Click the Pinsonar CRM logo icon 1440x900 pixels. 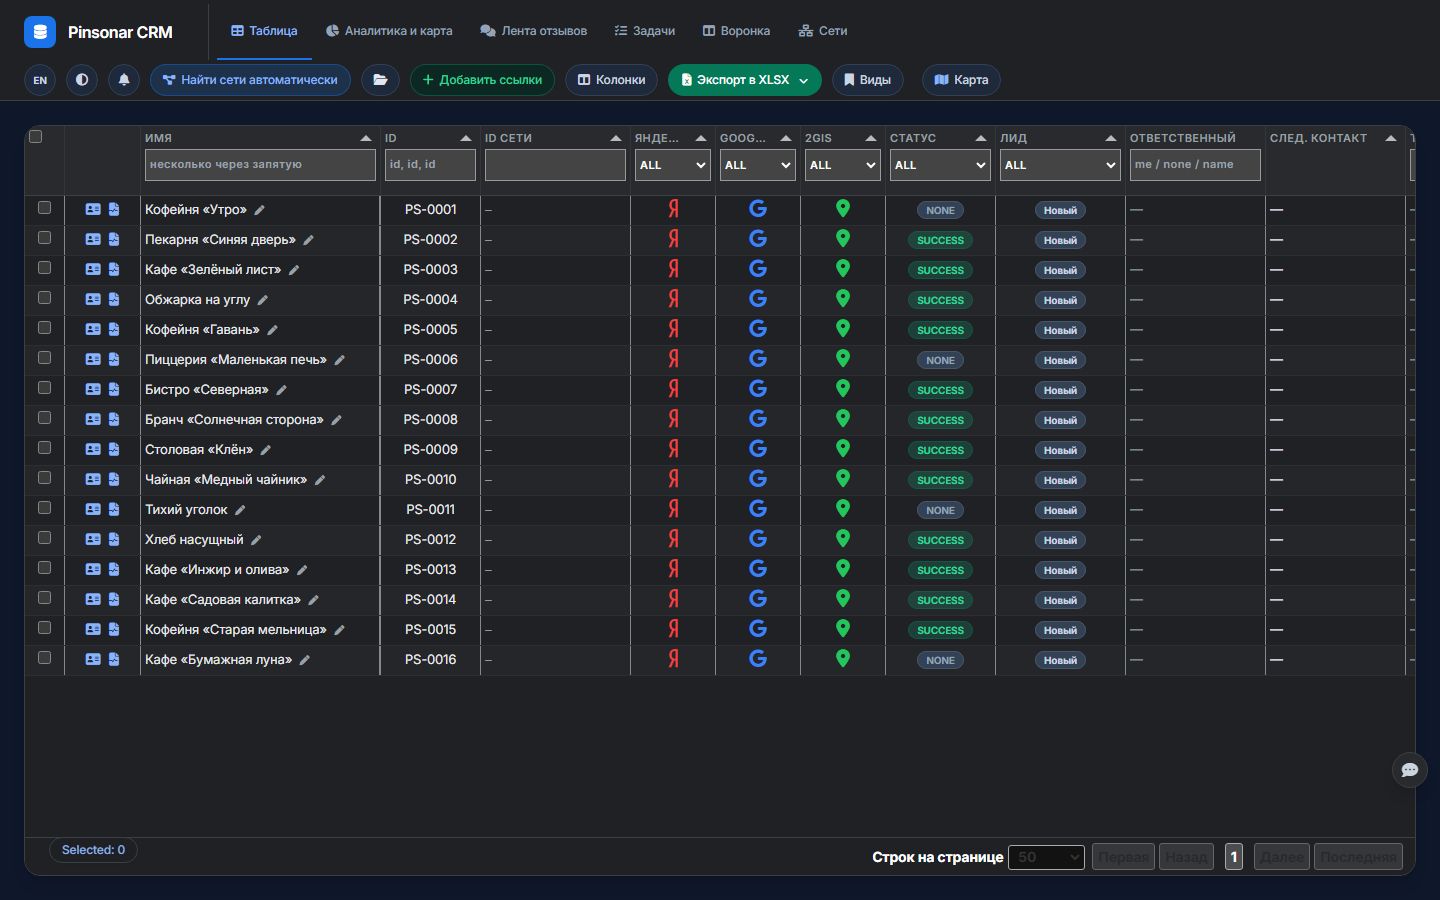click(x=40, y=32)
